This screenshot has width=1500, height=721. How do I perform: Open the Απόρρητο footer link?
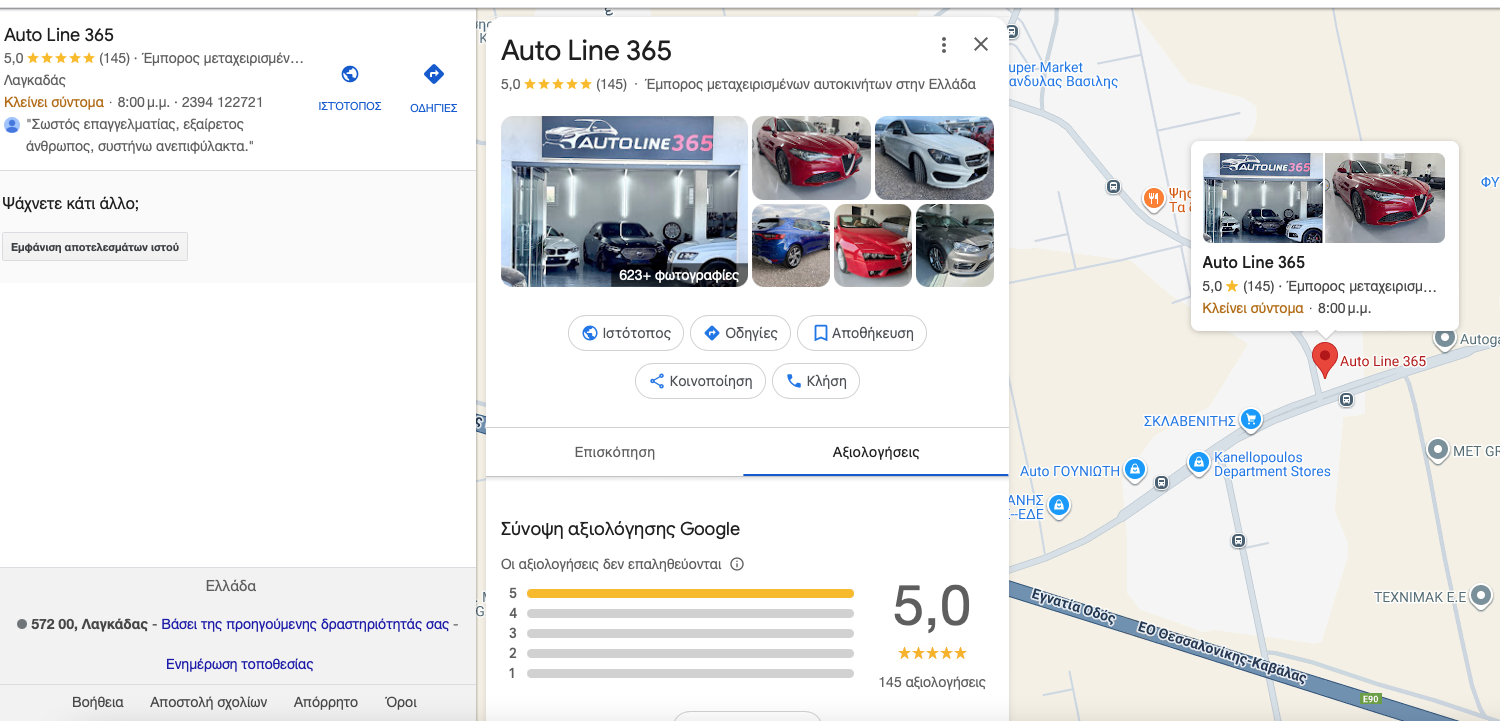click(x=326, y=702)
